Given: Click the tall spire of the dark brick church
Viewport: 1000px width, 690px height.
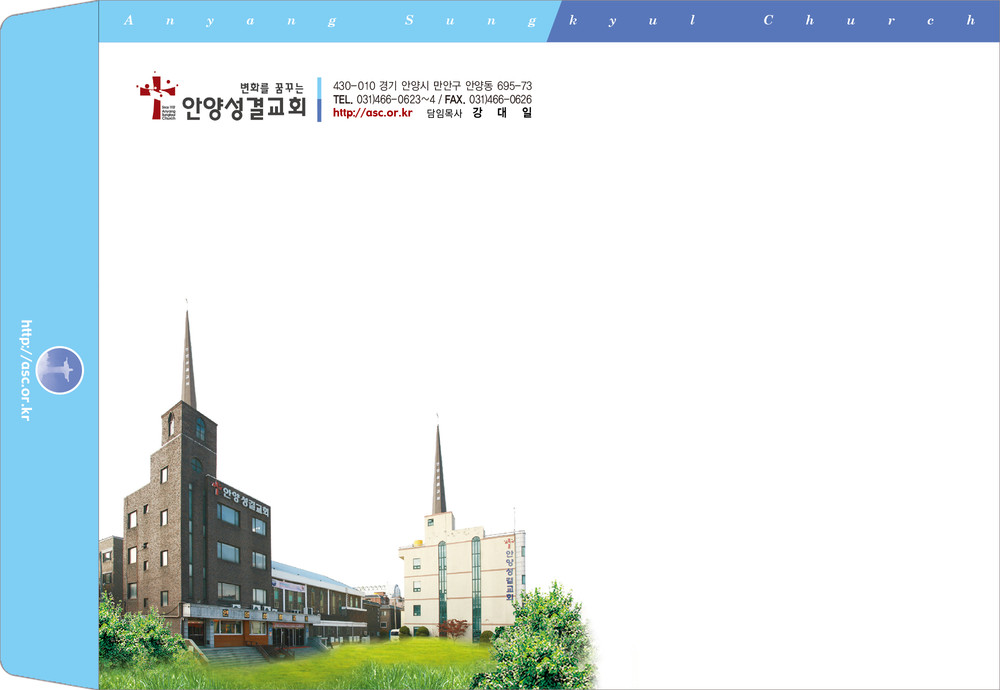Looking at the screenshot, I should click(188, 360).
